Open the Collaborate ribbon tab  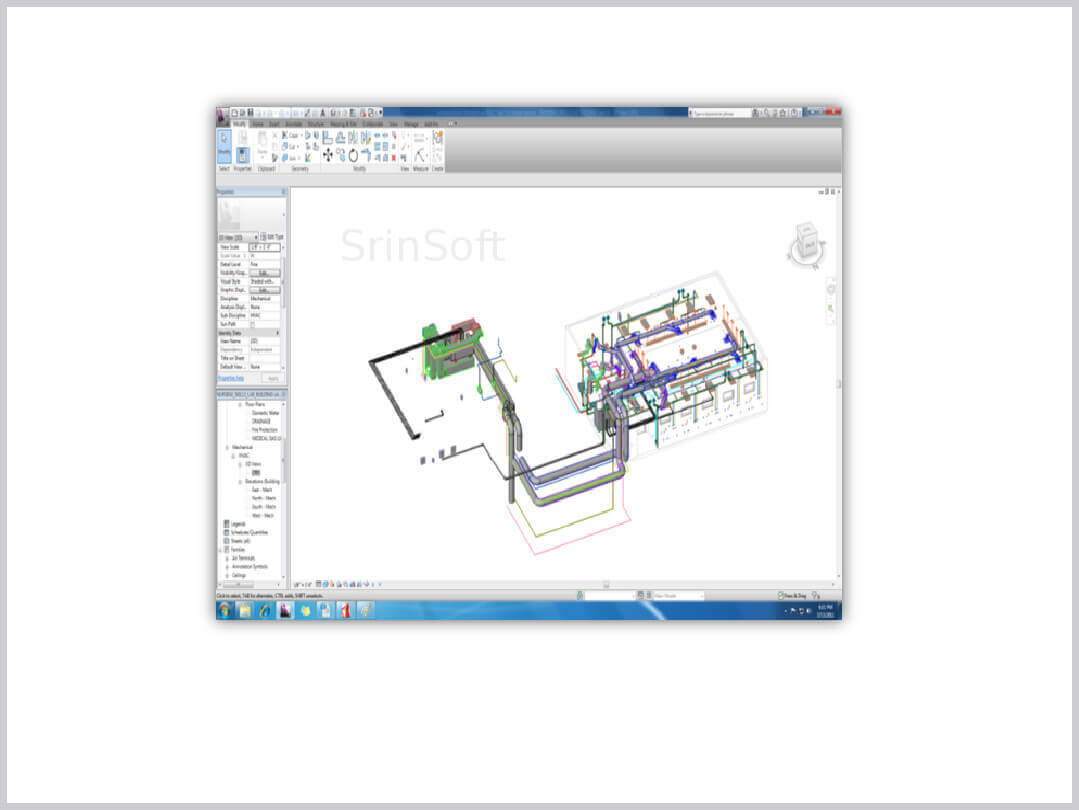(x=372, y=124)
